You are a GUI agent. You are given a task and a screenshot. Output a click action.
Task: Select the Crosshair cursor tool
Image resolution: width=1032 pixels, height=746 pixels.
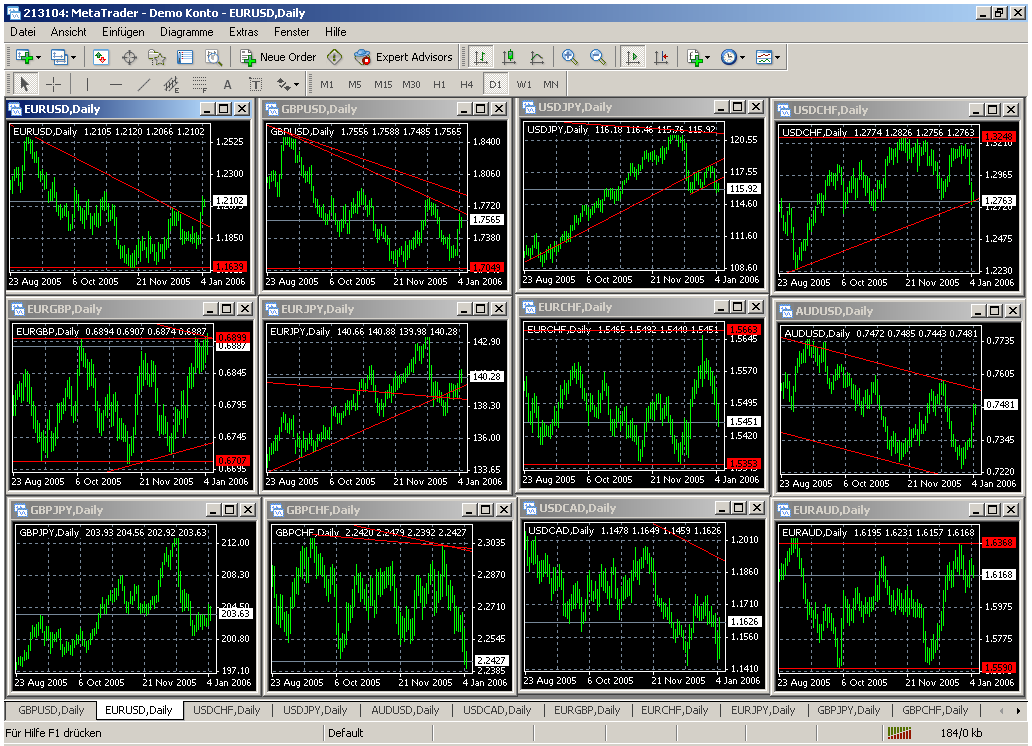click(54, 84)
